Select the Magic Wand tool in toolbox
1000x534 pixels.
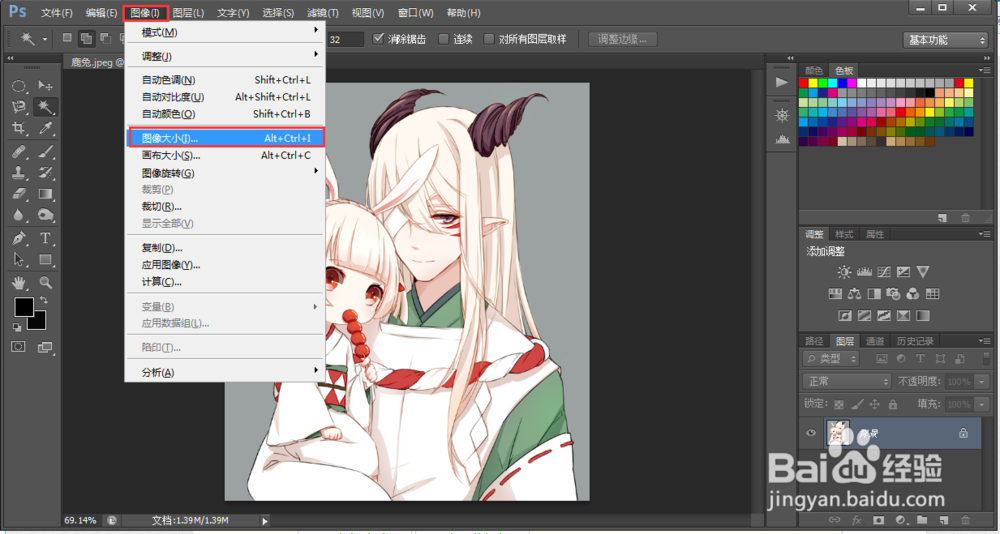(45, 107)
